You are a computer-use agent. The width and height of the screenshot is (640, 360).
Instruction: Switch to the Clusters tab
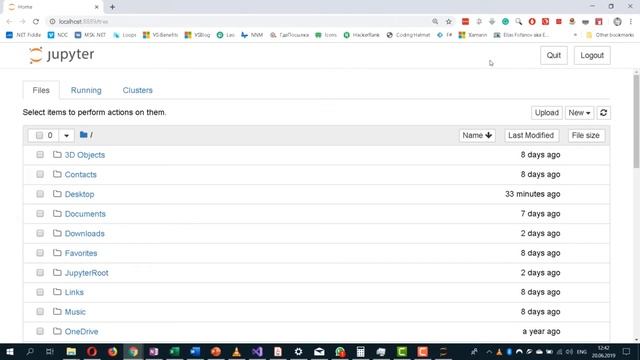coord(138,90)
